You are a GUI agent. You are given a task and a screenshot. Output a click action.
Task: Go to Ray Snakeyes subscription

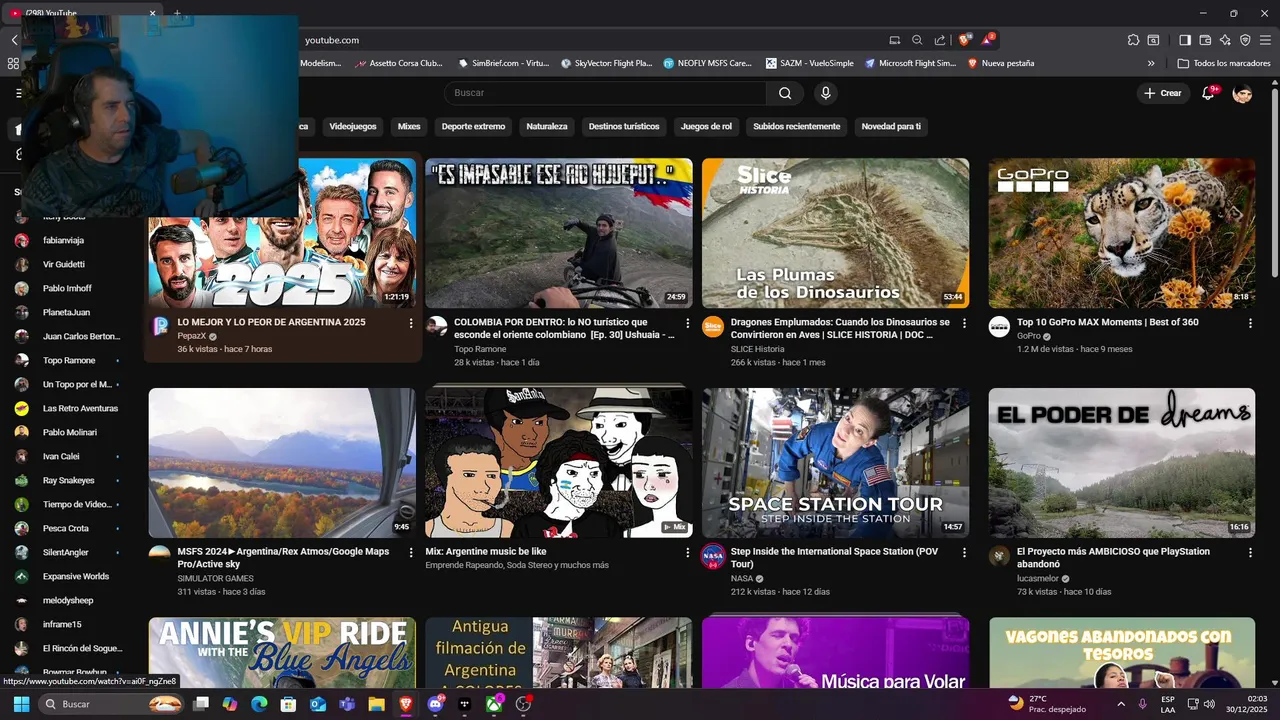pos(68,480)
